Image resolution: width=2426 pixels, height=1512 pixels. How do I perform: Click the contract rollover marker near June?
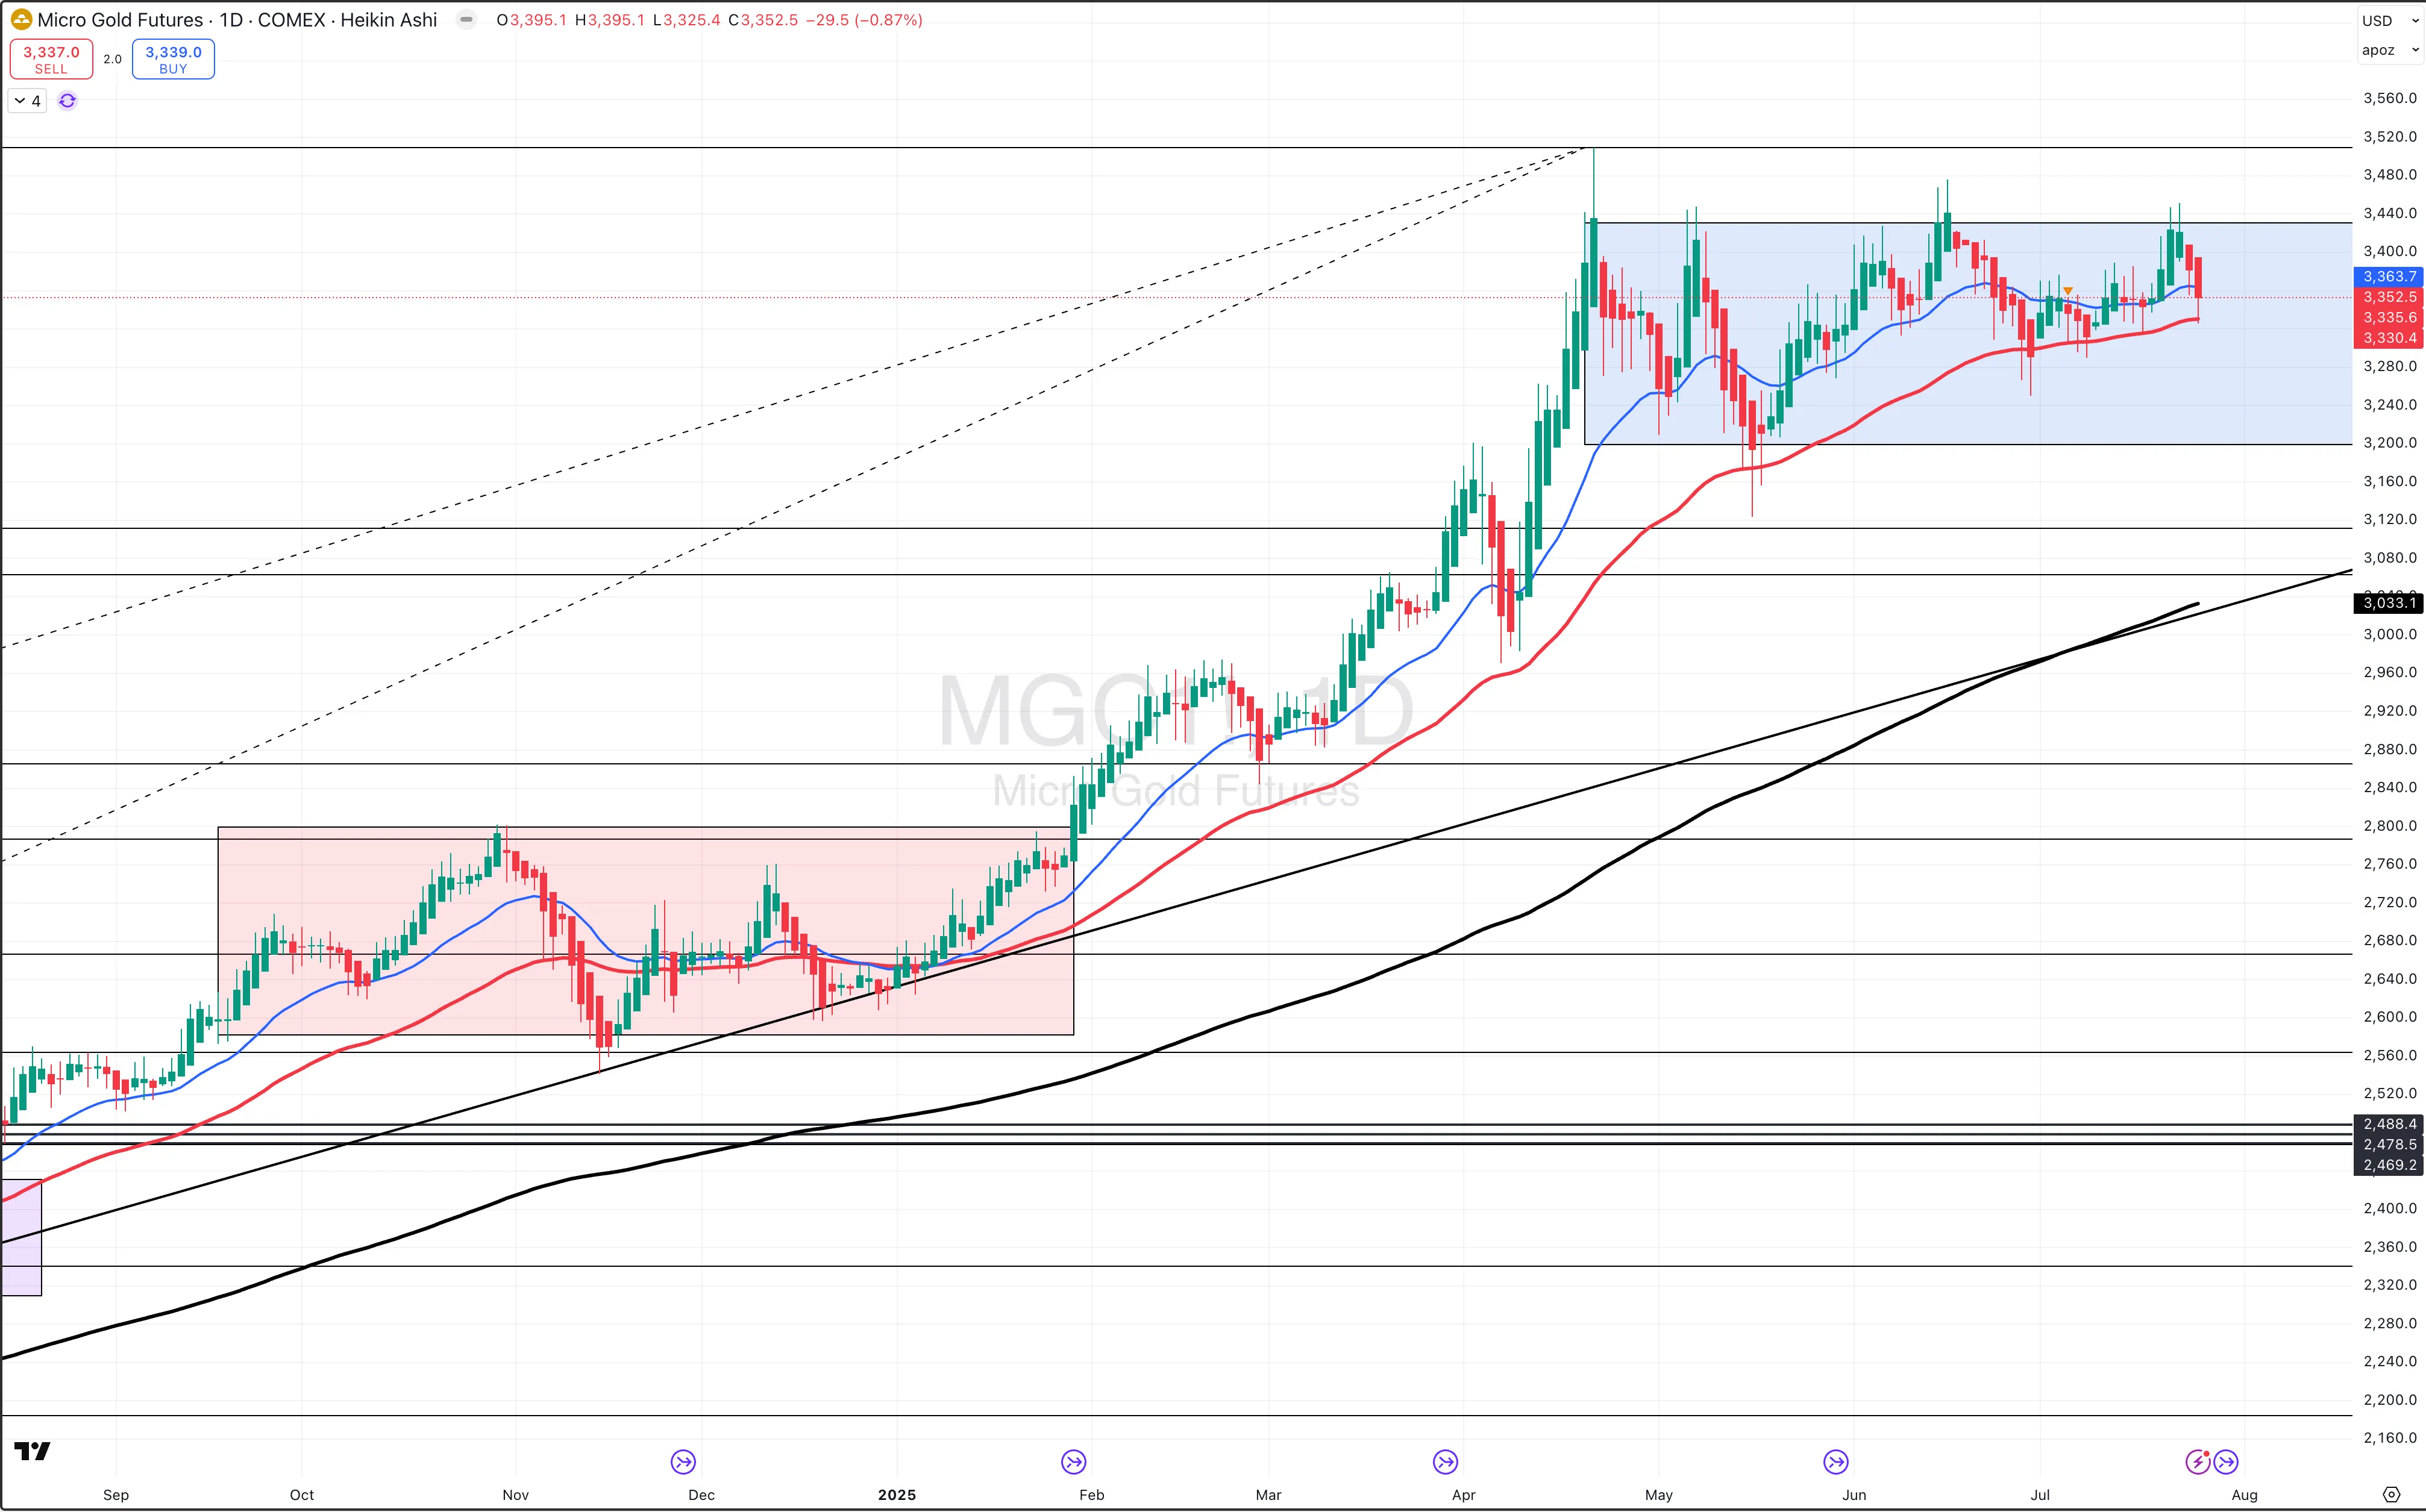(x=1835, y=1463)
